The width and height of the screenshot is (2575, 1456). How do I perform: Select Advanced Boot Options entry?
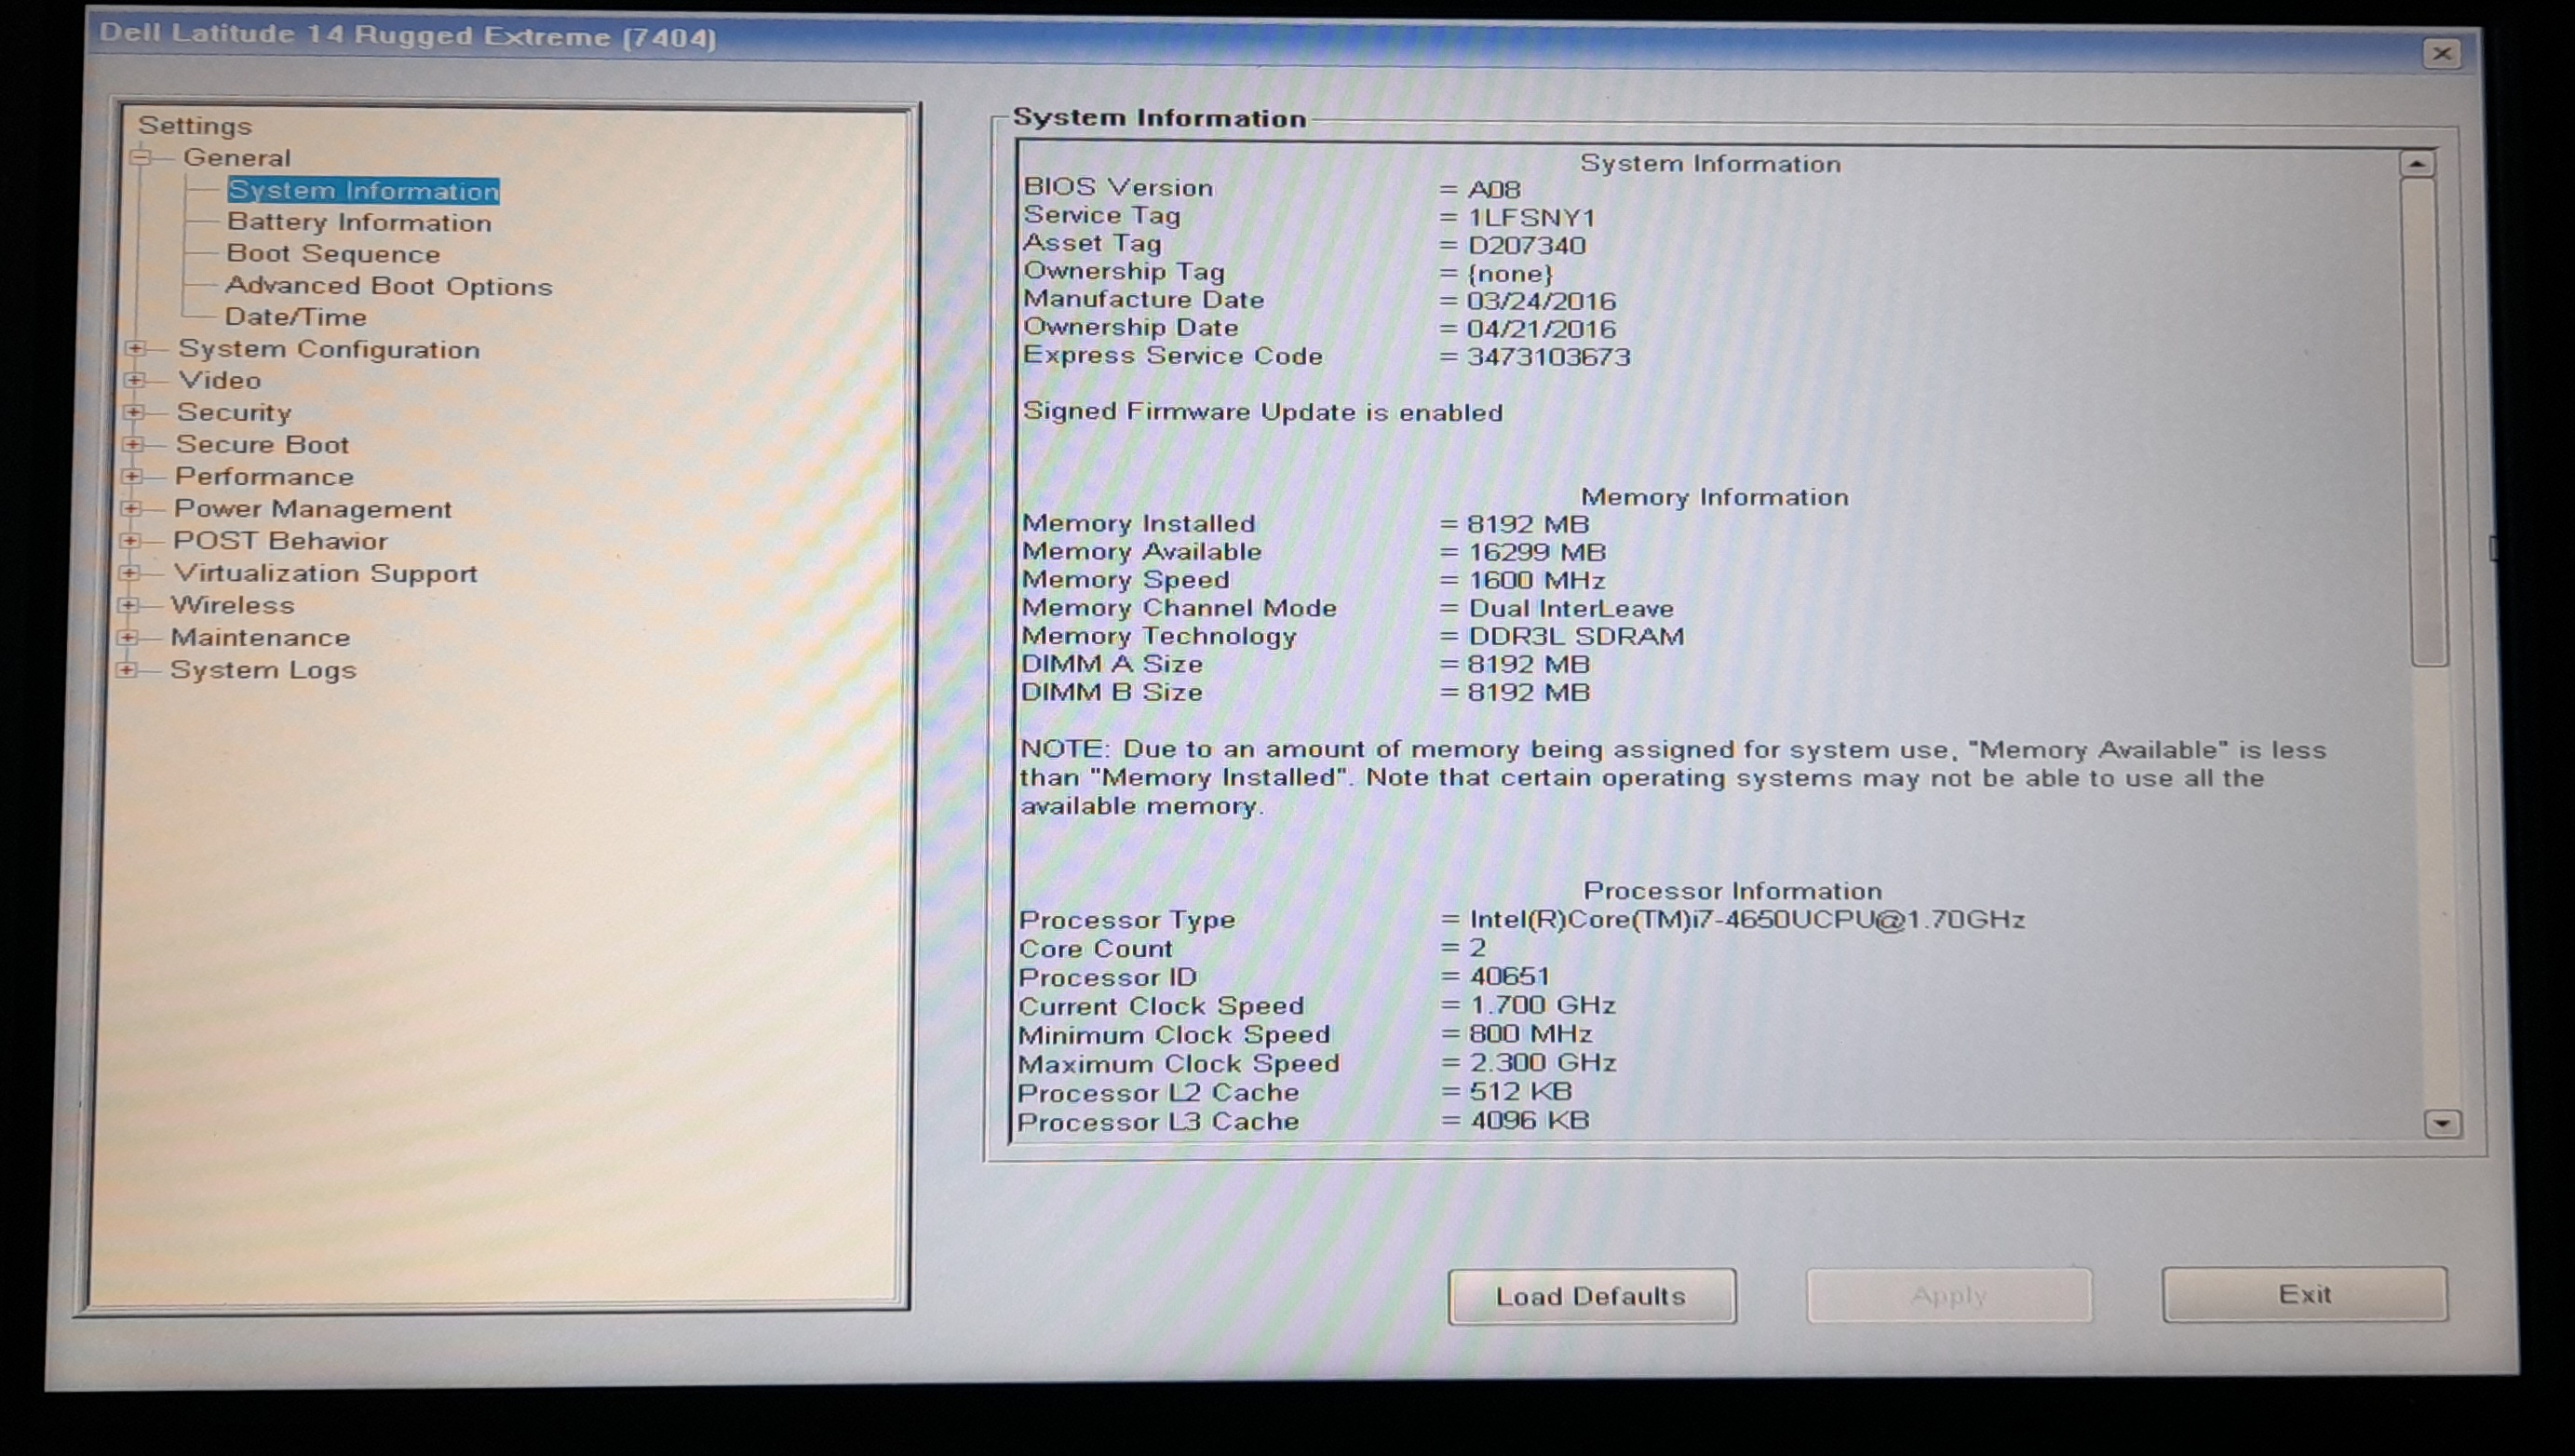click(388, 286)
